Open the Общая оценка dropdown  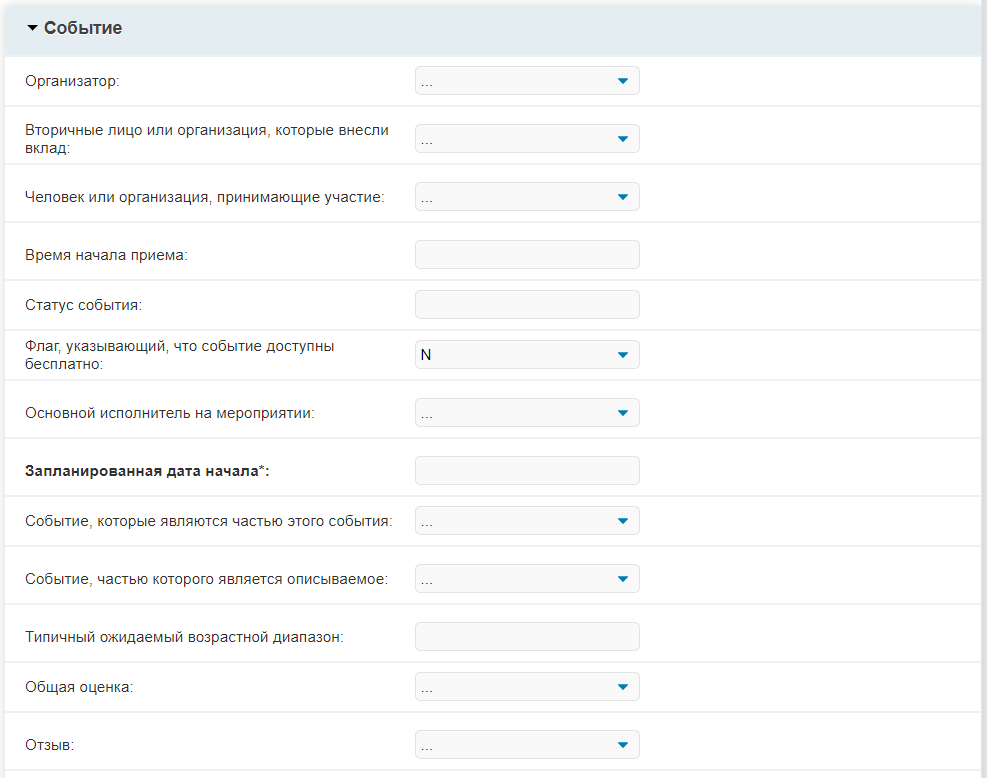[527, 687]
